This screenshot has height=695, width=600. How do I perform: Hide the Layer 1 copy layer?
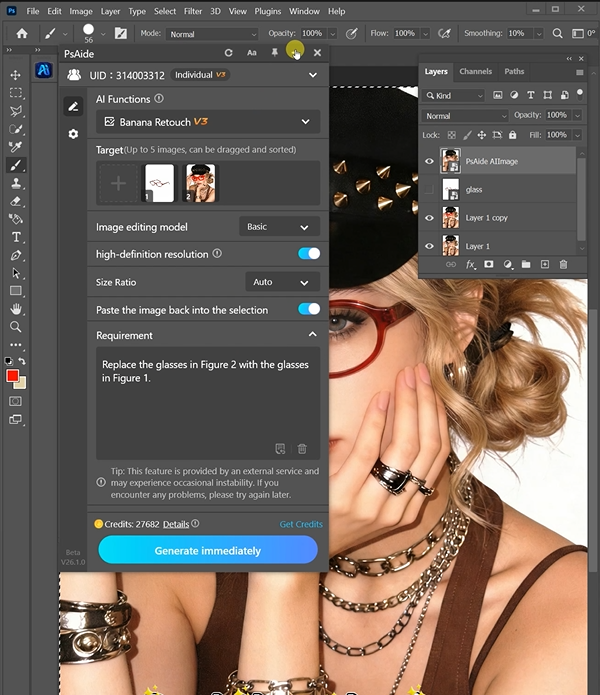(x=429, y=217)
